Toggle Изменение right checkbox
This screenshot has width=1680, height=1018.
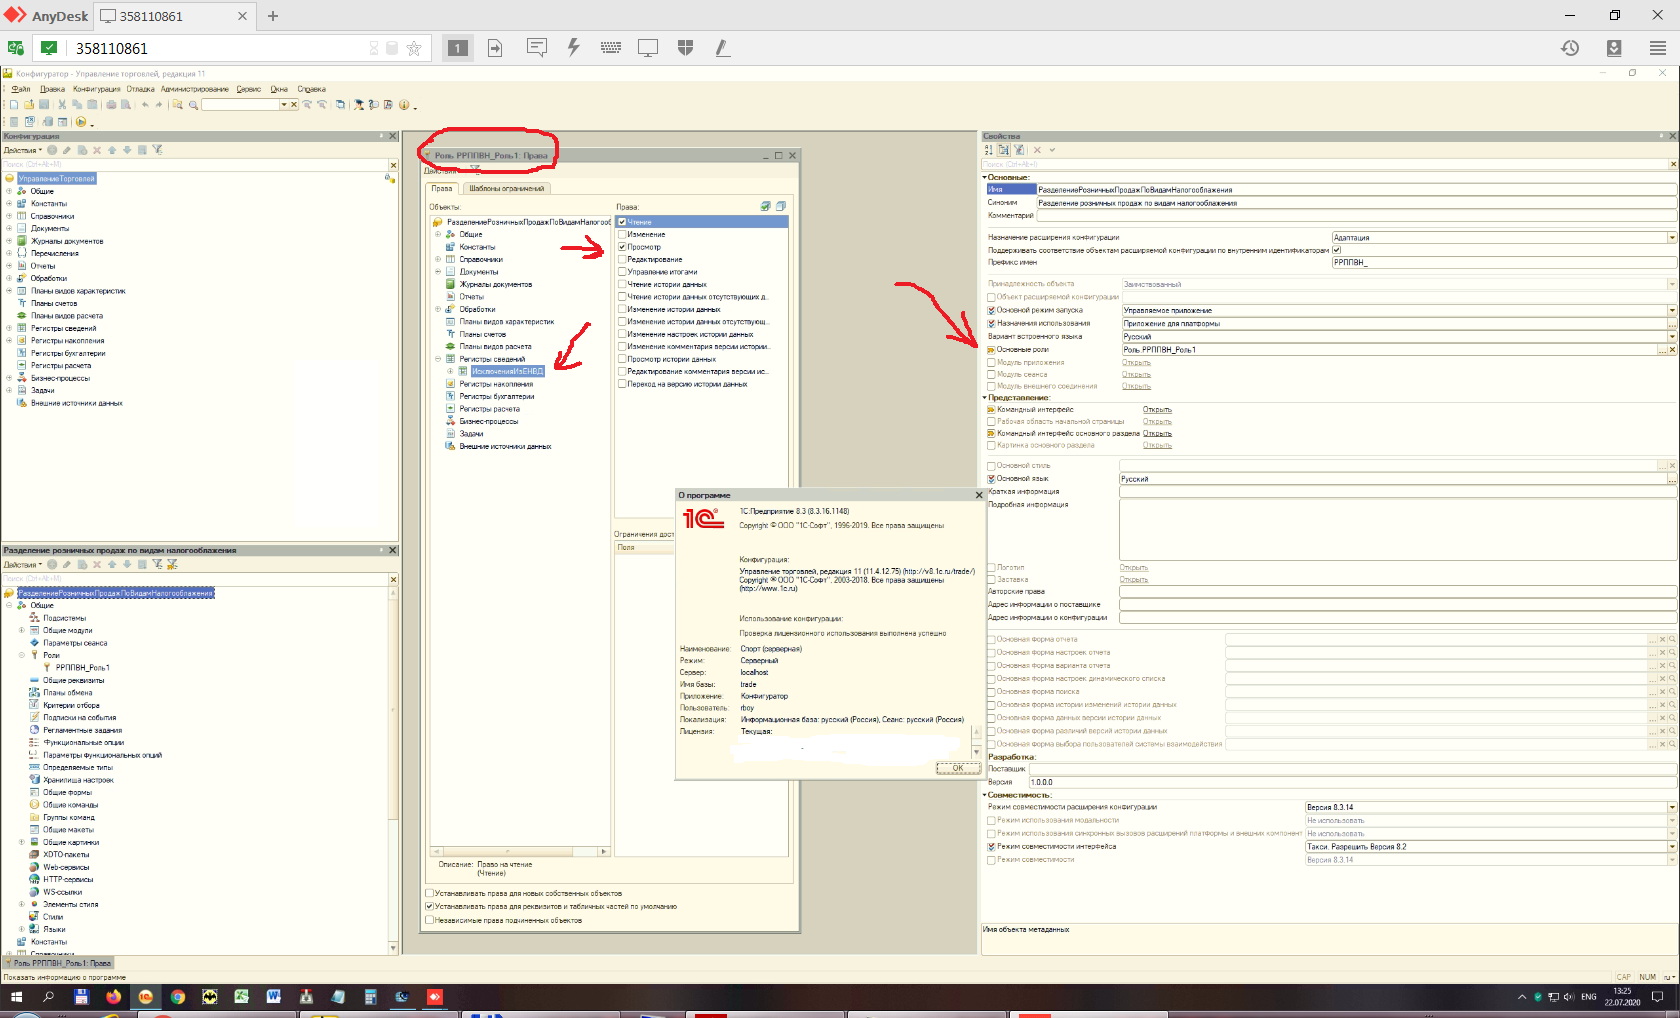coord(622,234)
